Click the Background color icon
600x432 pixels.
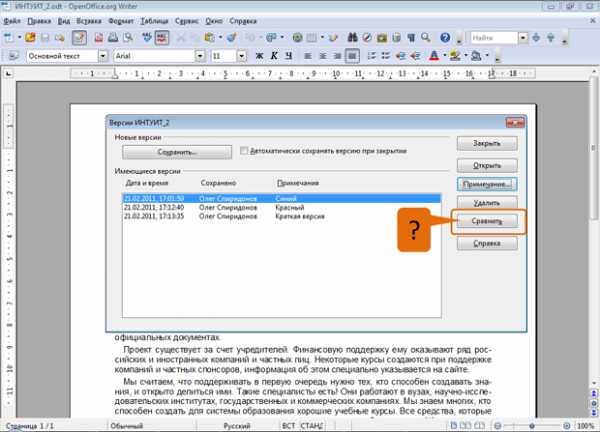pyautogui.click(x=476, y=56)
